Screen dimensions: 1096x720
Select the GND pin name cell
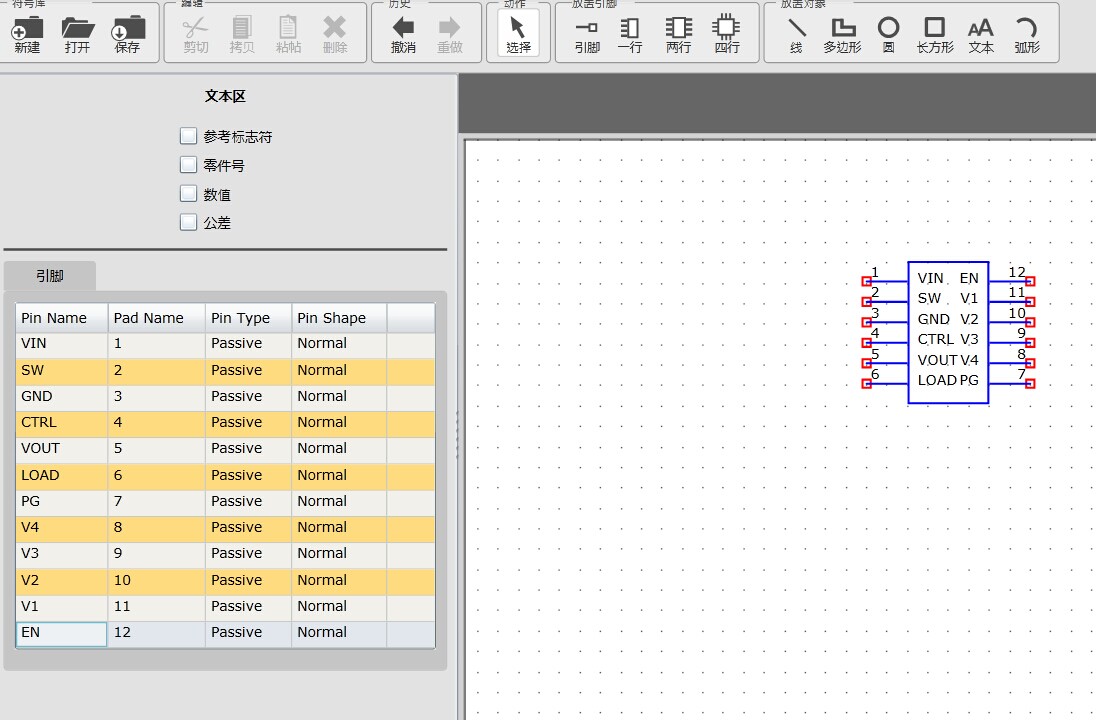coord(62,396)
